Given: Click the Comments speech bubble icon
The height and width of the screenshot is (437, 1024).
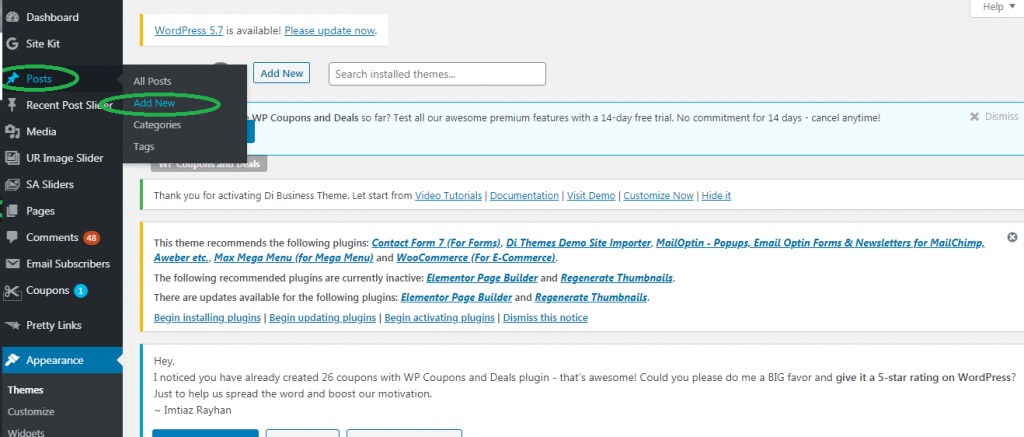Looking at the screenshot, I should click(12, 238).
